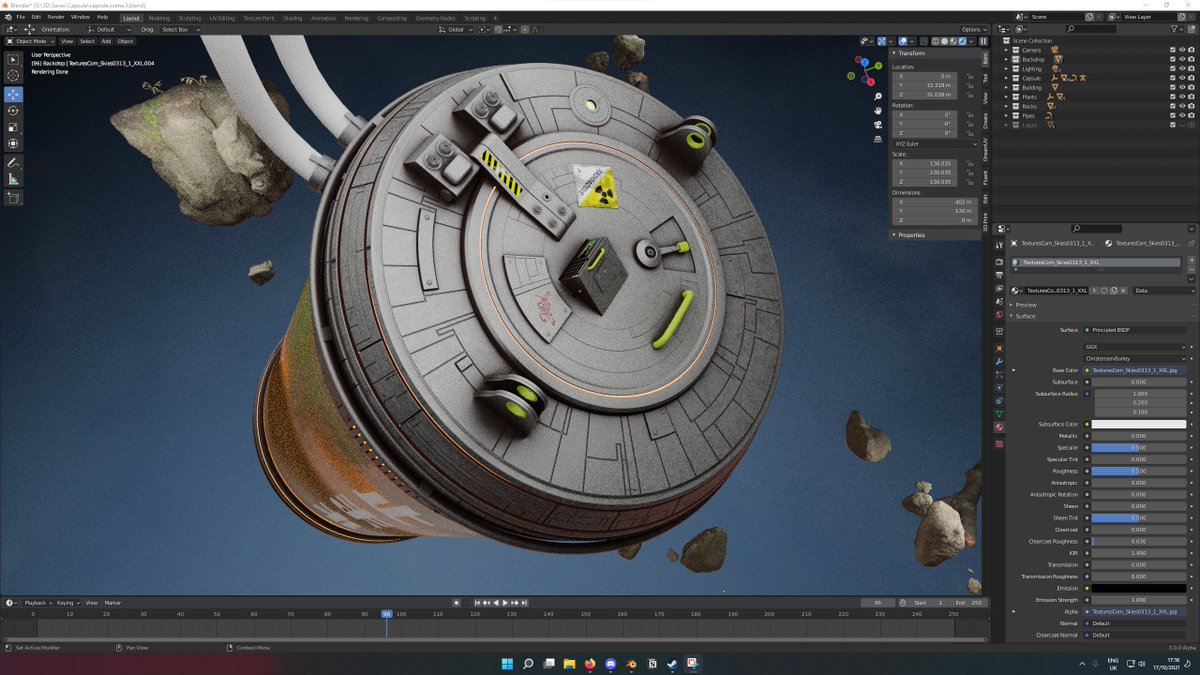Open the GGX distribution dropdown
Screen dimensions: 1200x675
click(1135, 347)
